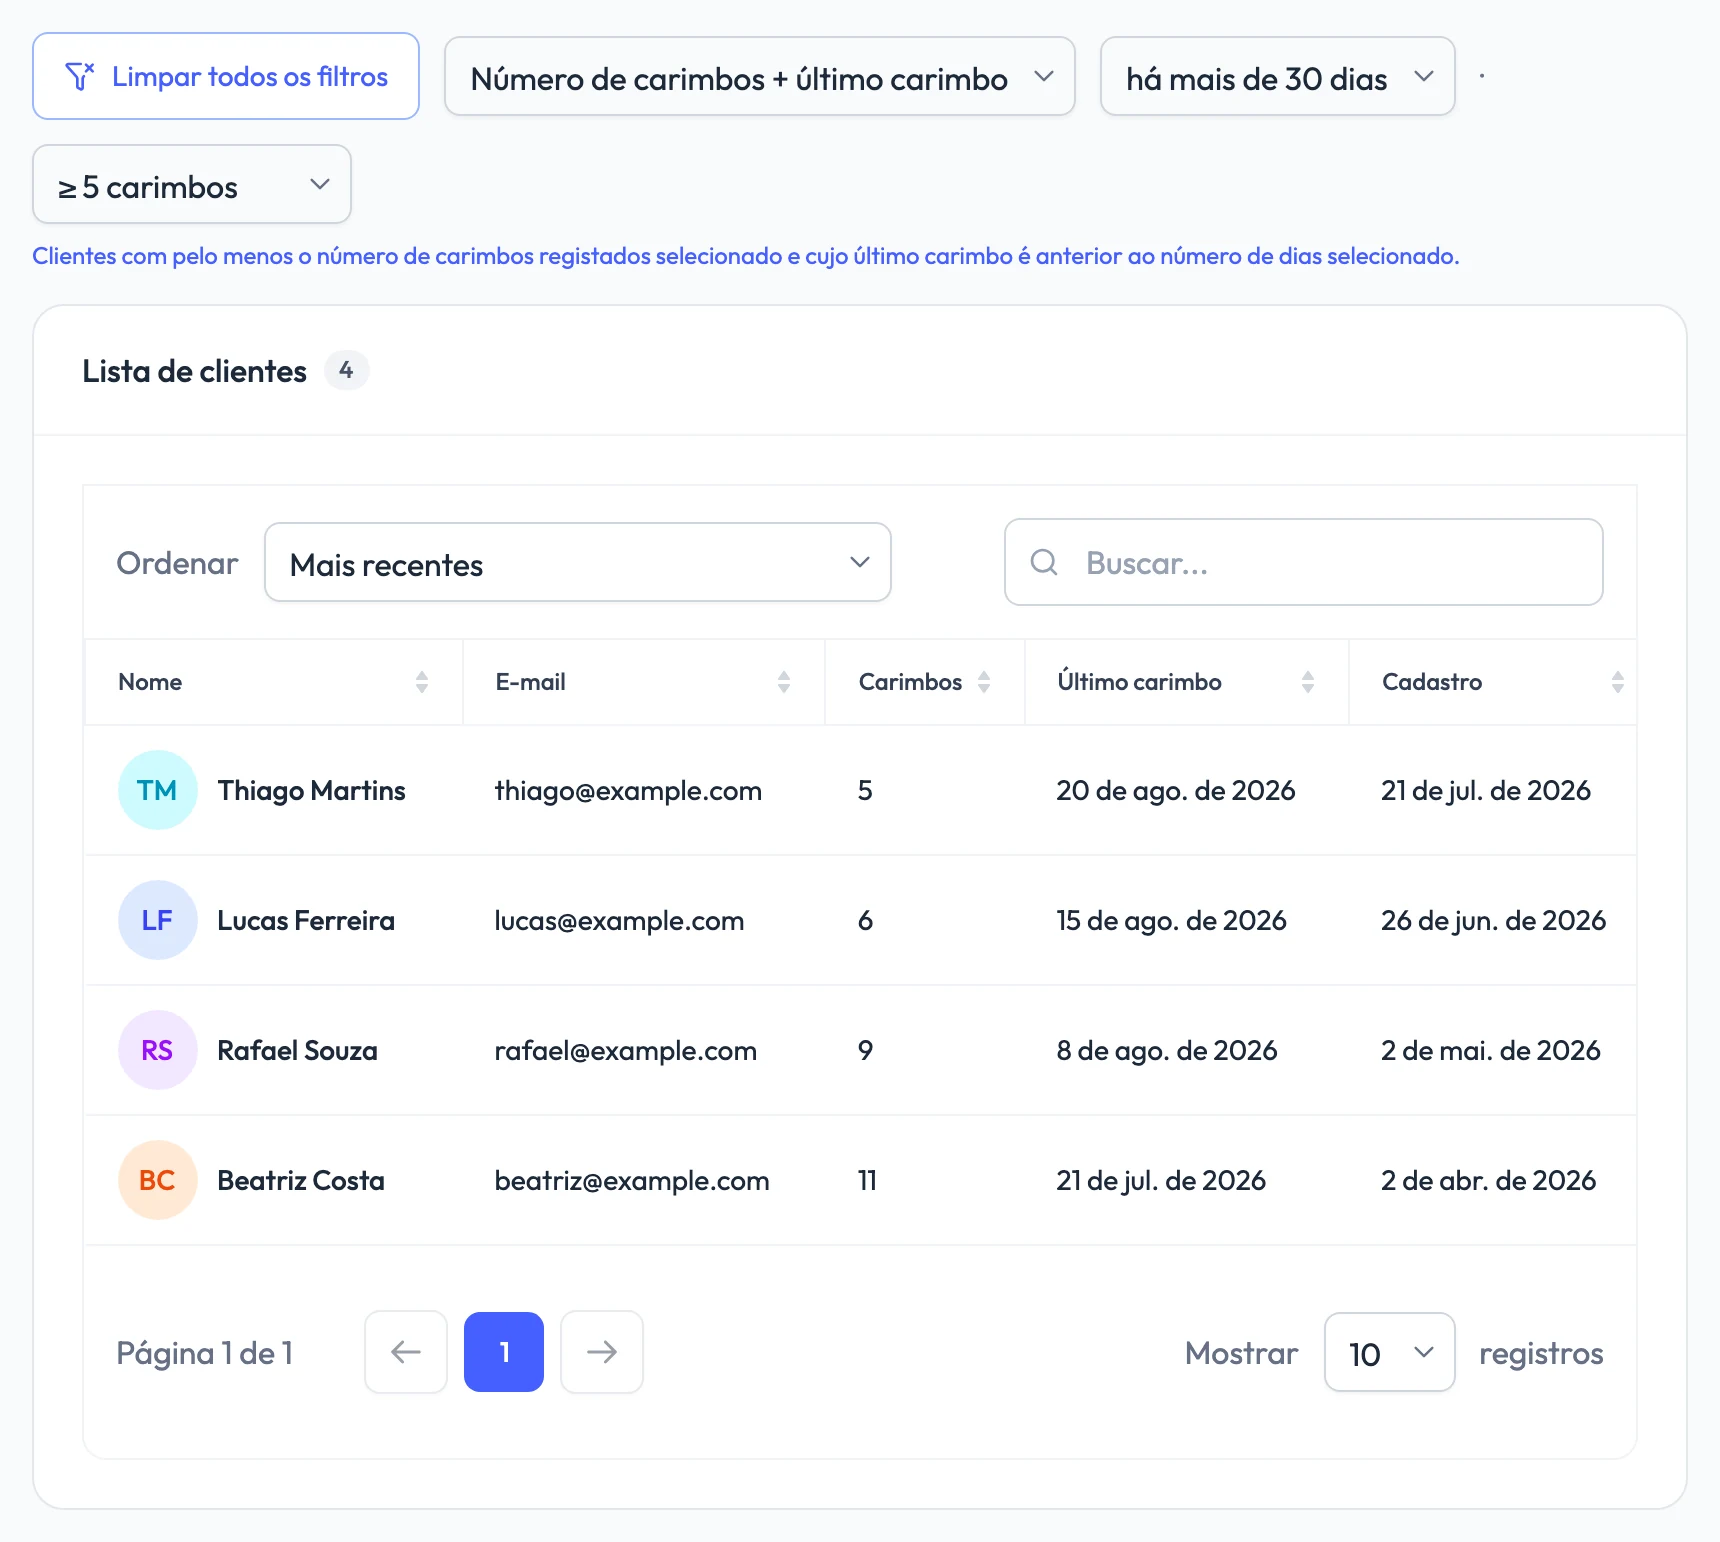Viewport: 1720px width, 1542px height.
Task: Click Beatriz Costa's last stamp date 21 de jul. de 2026
Action: [x=1161, y=1181]
